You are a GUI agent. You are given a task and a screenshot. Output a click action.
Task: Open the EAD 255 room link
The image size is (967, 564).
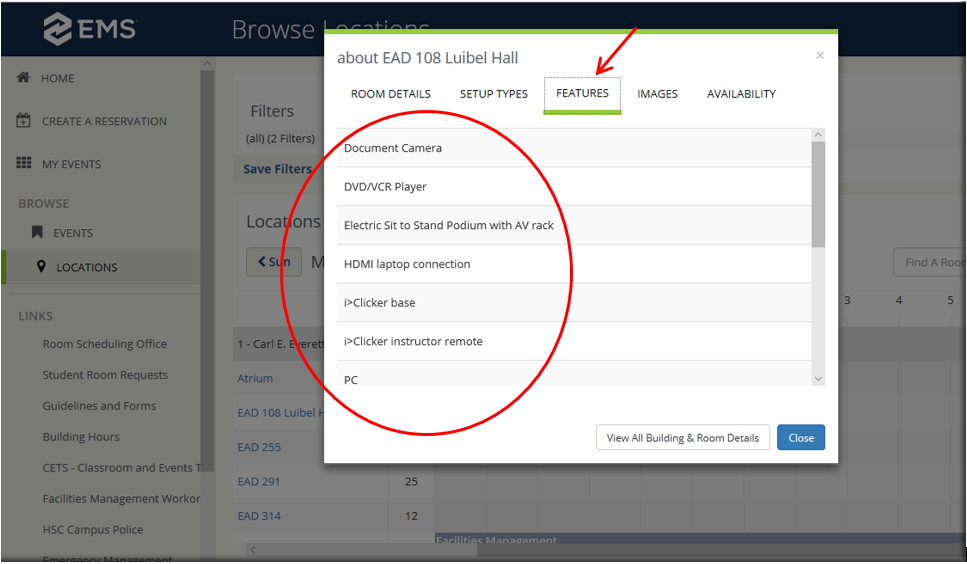coord(259,447)
